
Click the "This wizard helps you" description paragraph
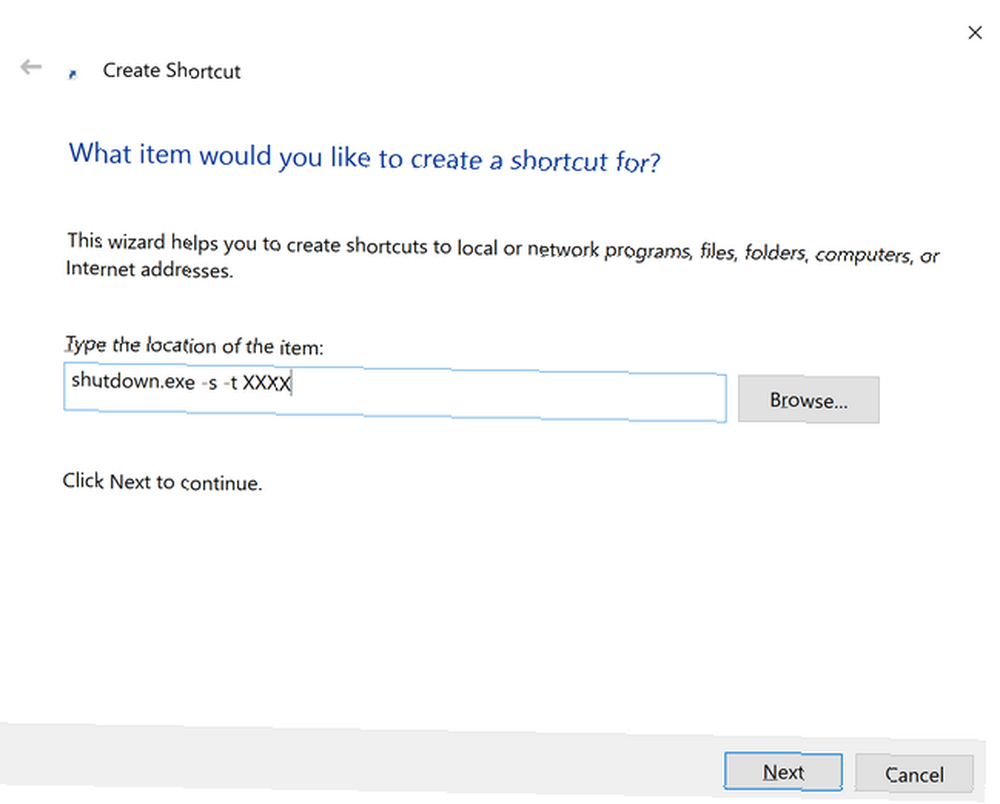click(502, 255)
